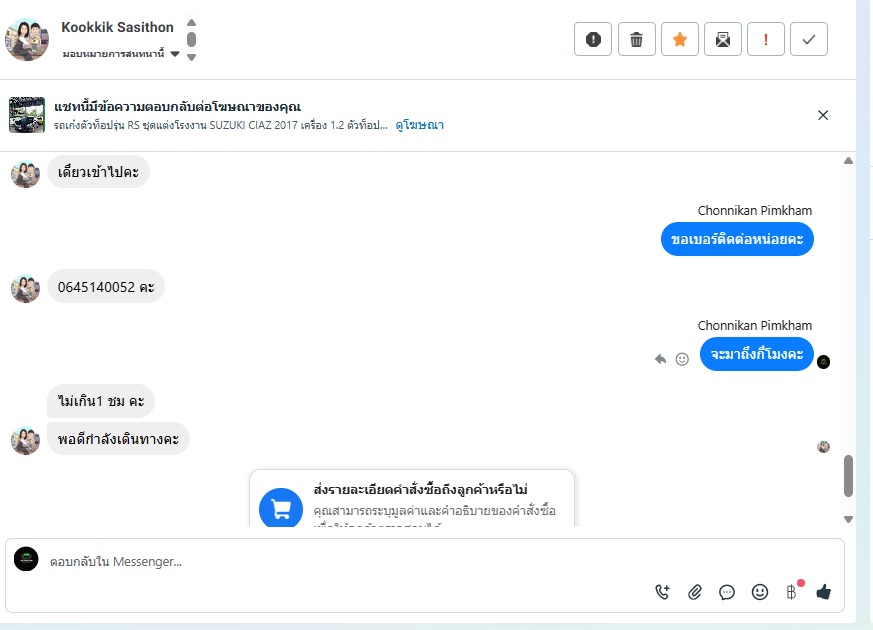
Task: Dismiss the ad reply banner
Action: [x=823, y=115]
